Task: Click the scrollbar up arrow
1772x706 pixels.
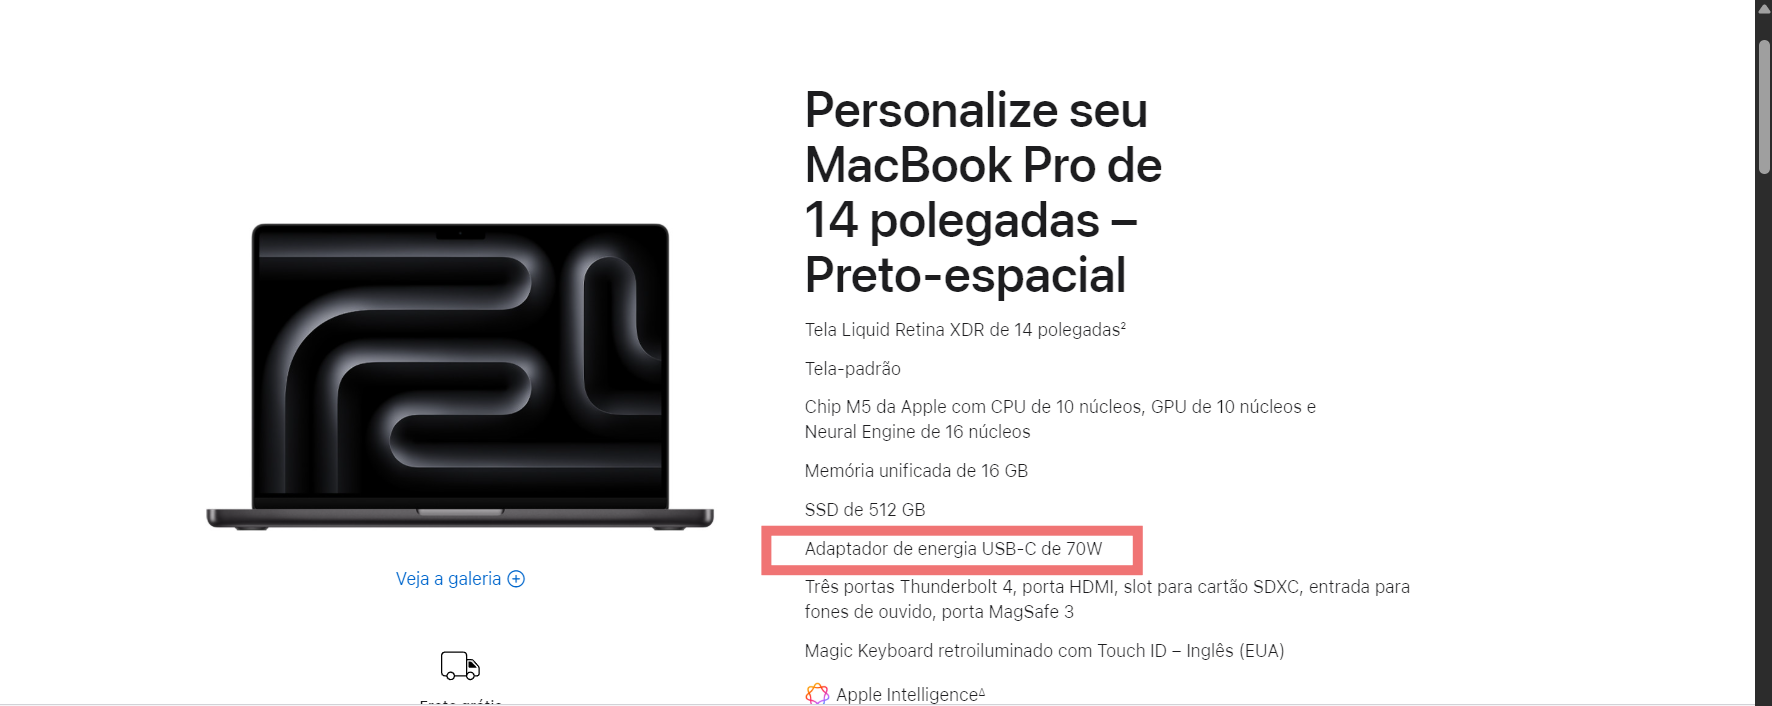Action: (1764, 7)
